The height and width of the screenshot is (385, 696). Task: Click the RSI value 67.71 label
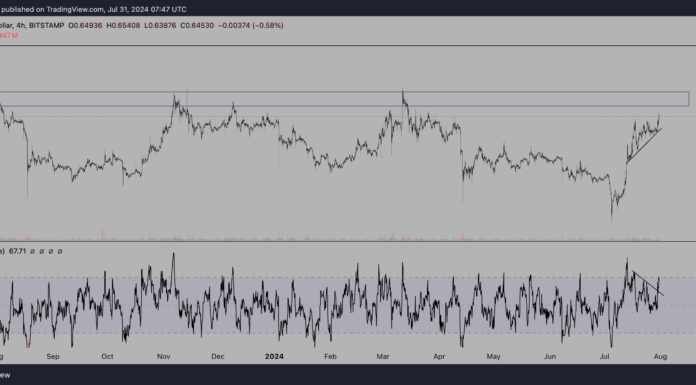tap(17, 251)
